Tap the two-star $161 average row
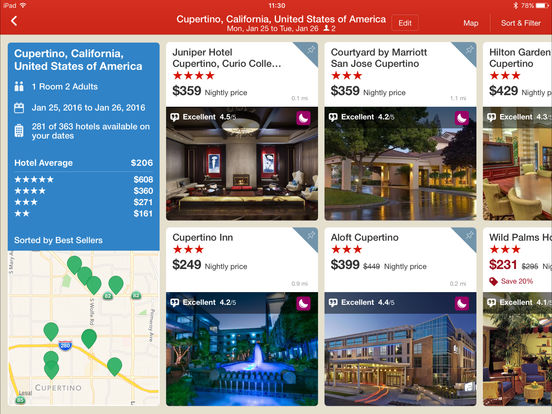 (x=83, y=213)
